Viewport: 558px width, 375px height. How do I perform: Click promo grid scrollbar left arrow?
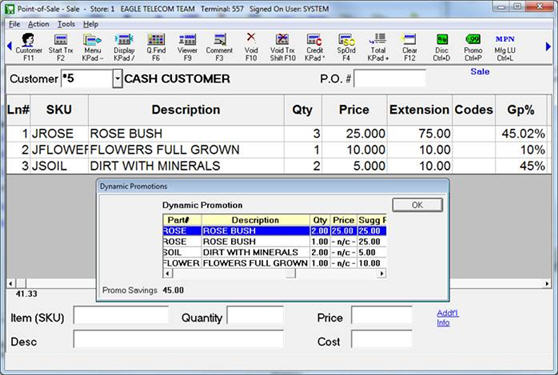(x=167, y=273)
